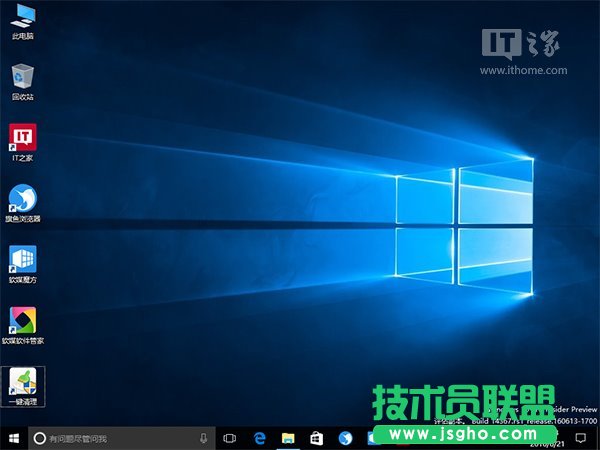Open the Windows Store taskbar icon
This screenshot has width=600, height=450.
[316, 438]
